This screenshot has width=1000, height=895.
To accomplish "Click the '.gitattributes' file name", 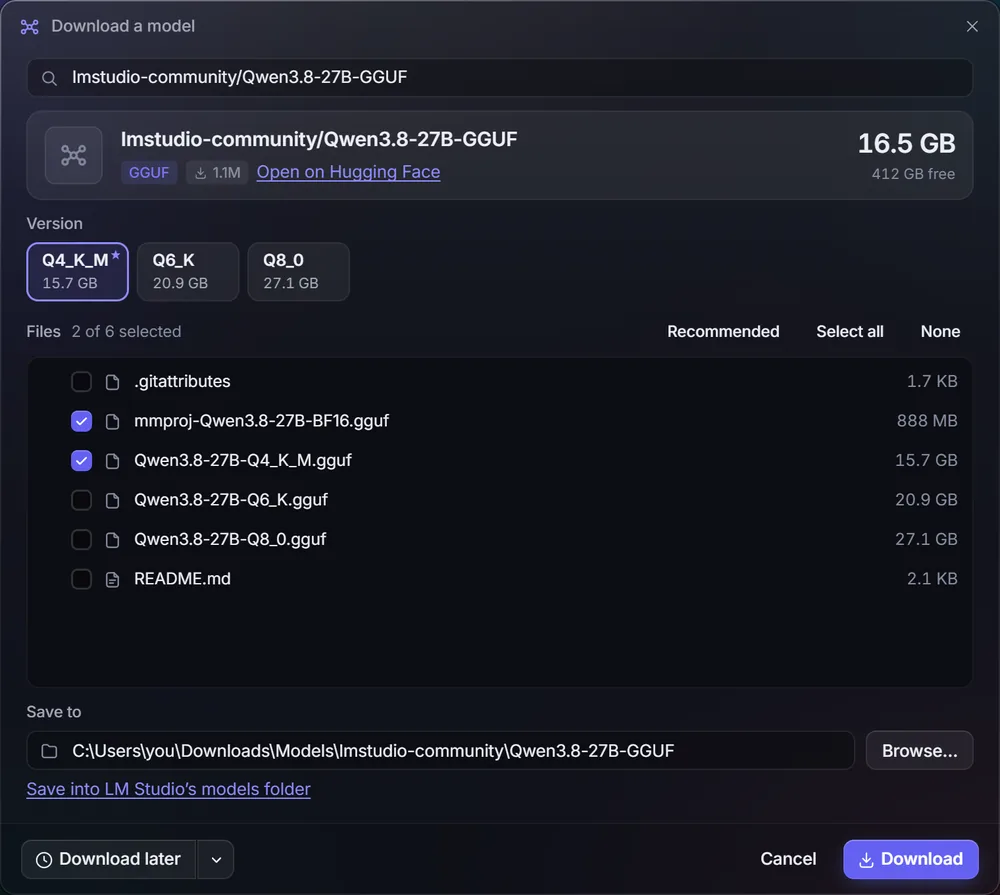I will point(182,381).
